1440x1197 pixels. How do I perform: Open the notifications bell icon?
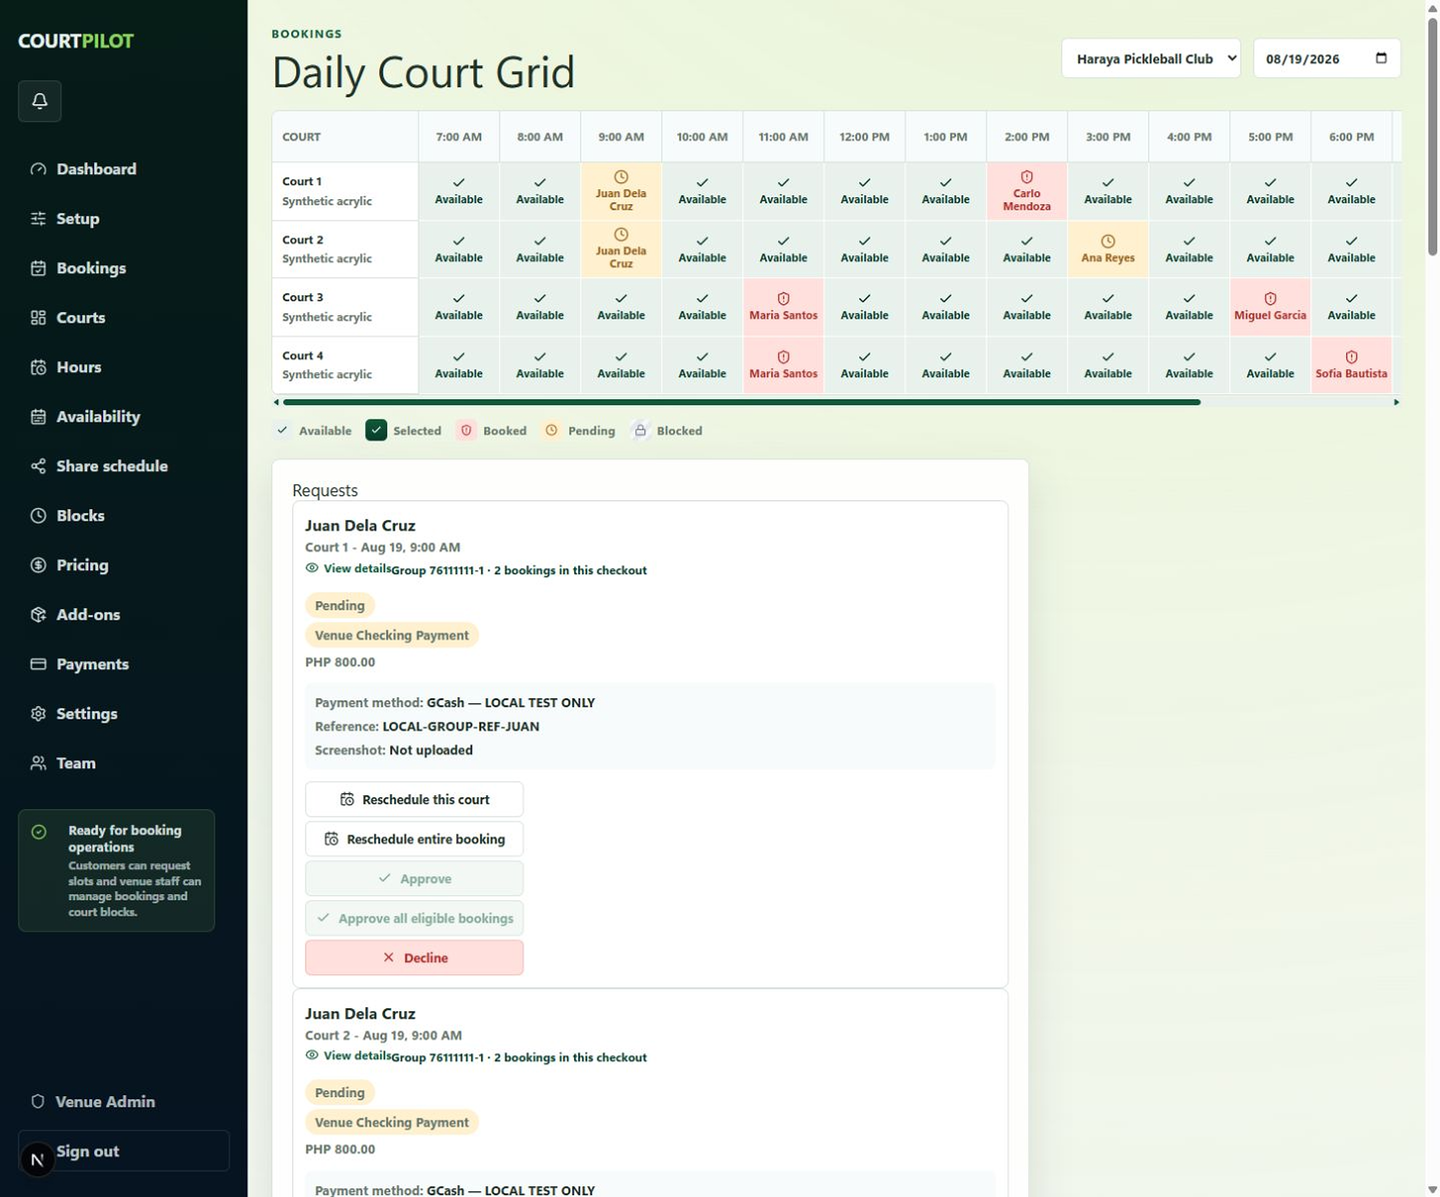(40, 101)
